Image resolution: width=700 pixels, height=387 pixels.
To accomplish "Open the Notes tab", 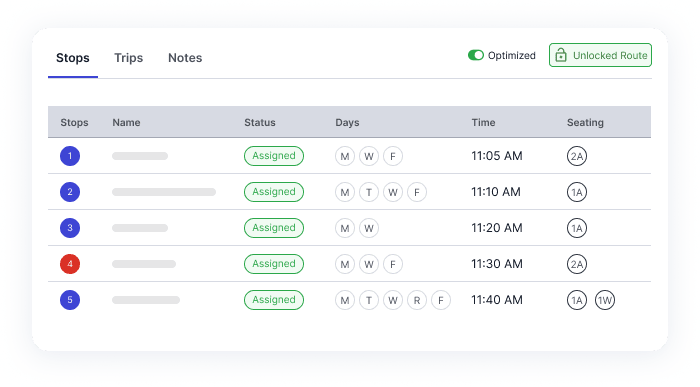I will pyautogui.click(x=185, y=58).
